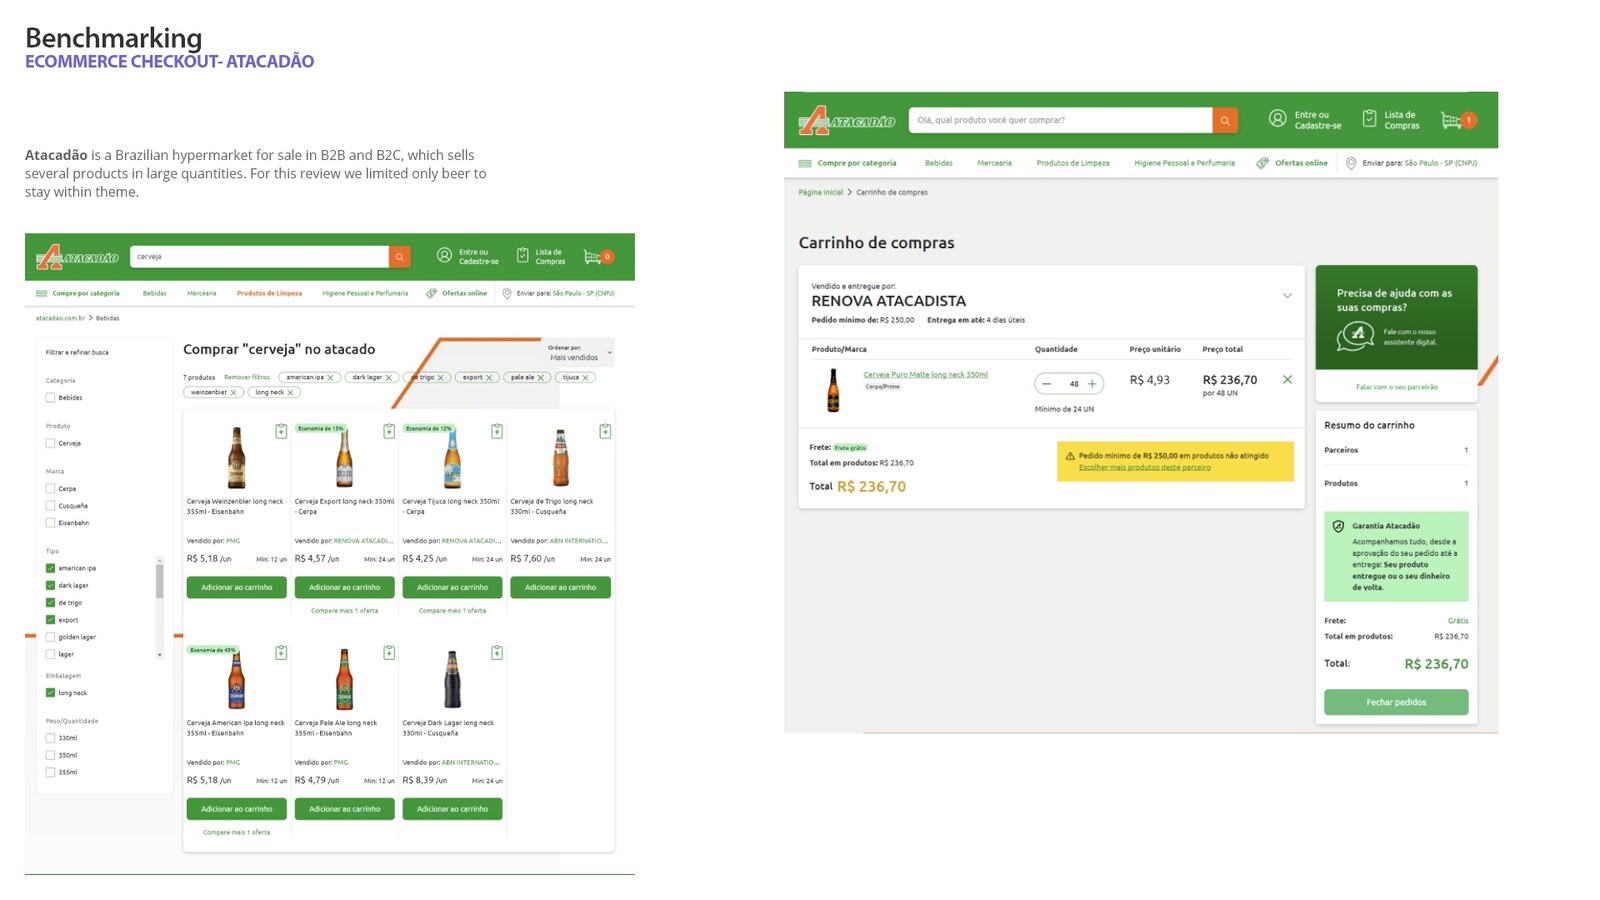Open cart icon showing 0 items
1600x900 pixels.
pos(598,257)
